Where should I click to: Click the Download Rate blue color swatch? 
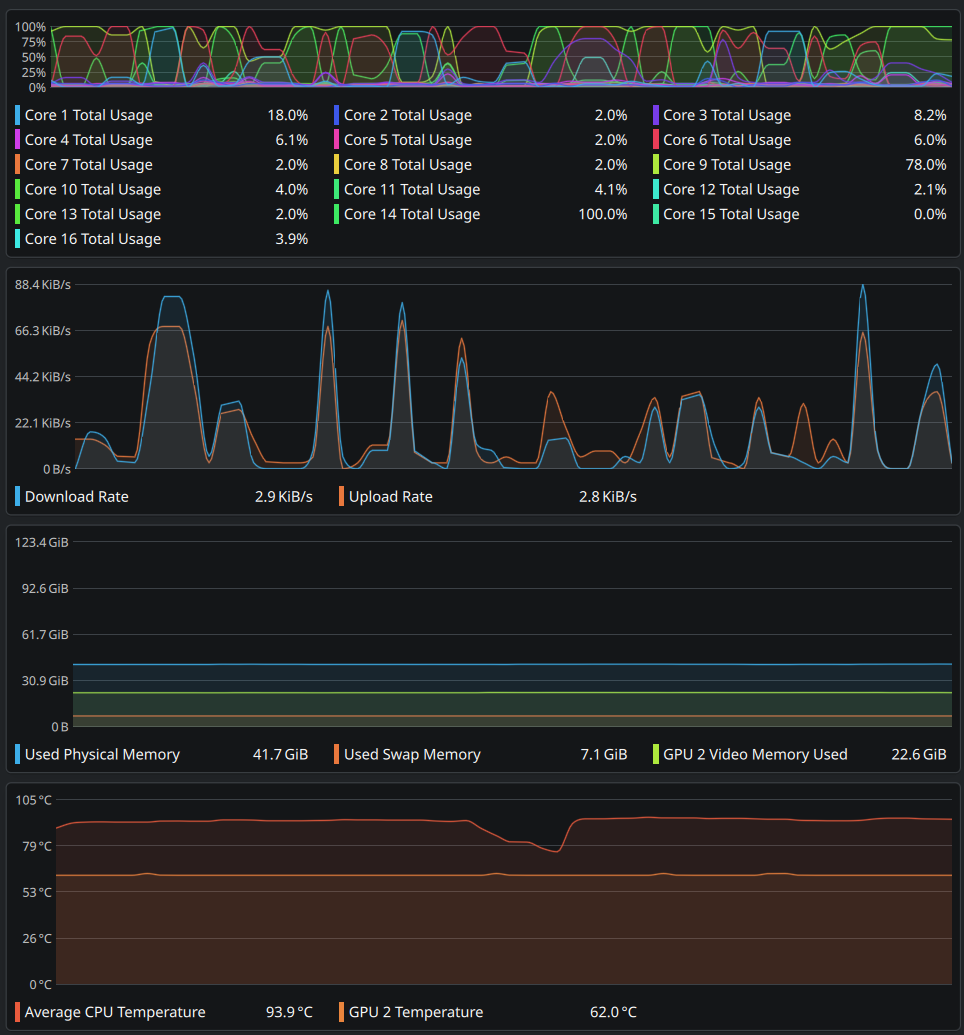pyautogui.click(x=17, y=496)
